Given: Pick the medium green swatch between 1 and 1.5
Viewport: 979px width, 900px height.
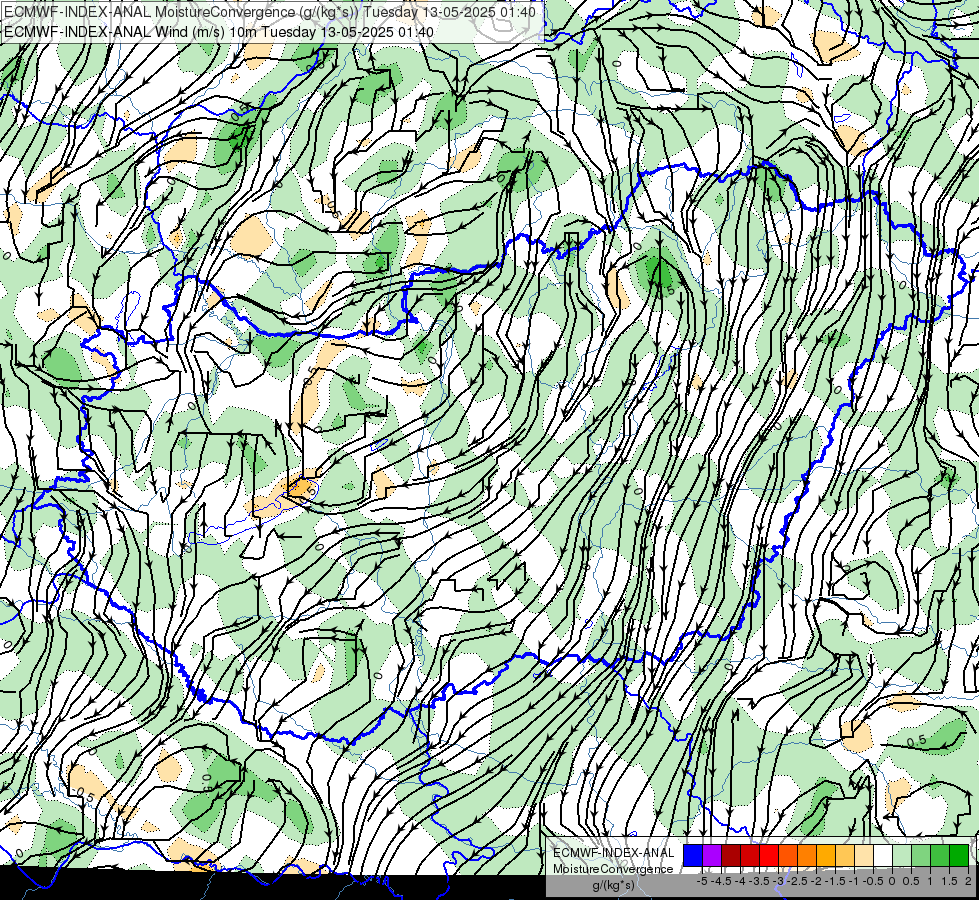Looking at the screenshot, I should coord(940,856).
